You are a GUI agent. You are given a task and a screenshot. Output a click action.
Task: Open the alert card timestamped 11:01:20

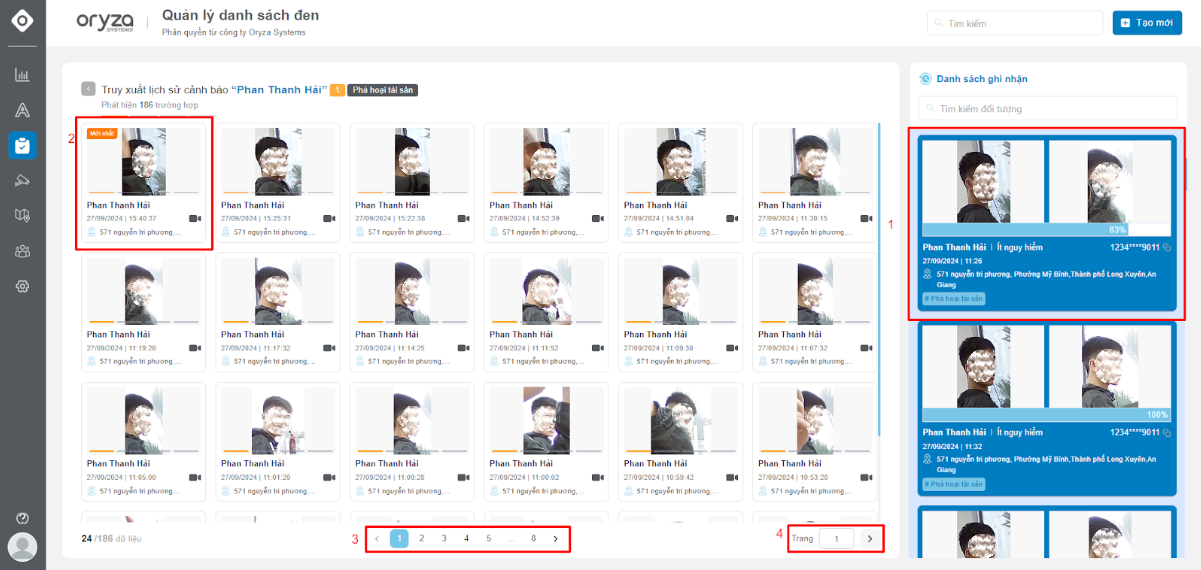coord(278,442)
